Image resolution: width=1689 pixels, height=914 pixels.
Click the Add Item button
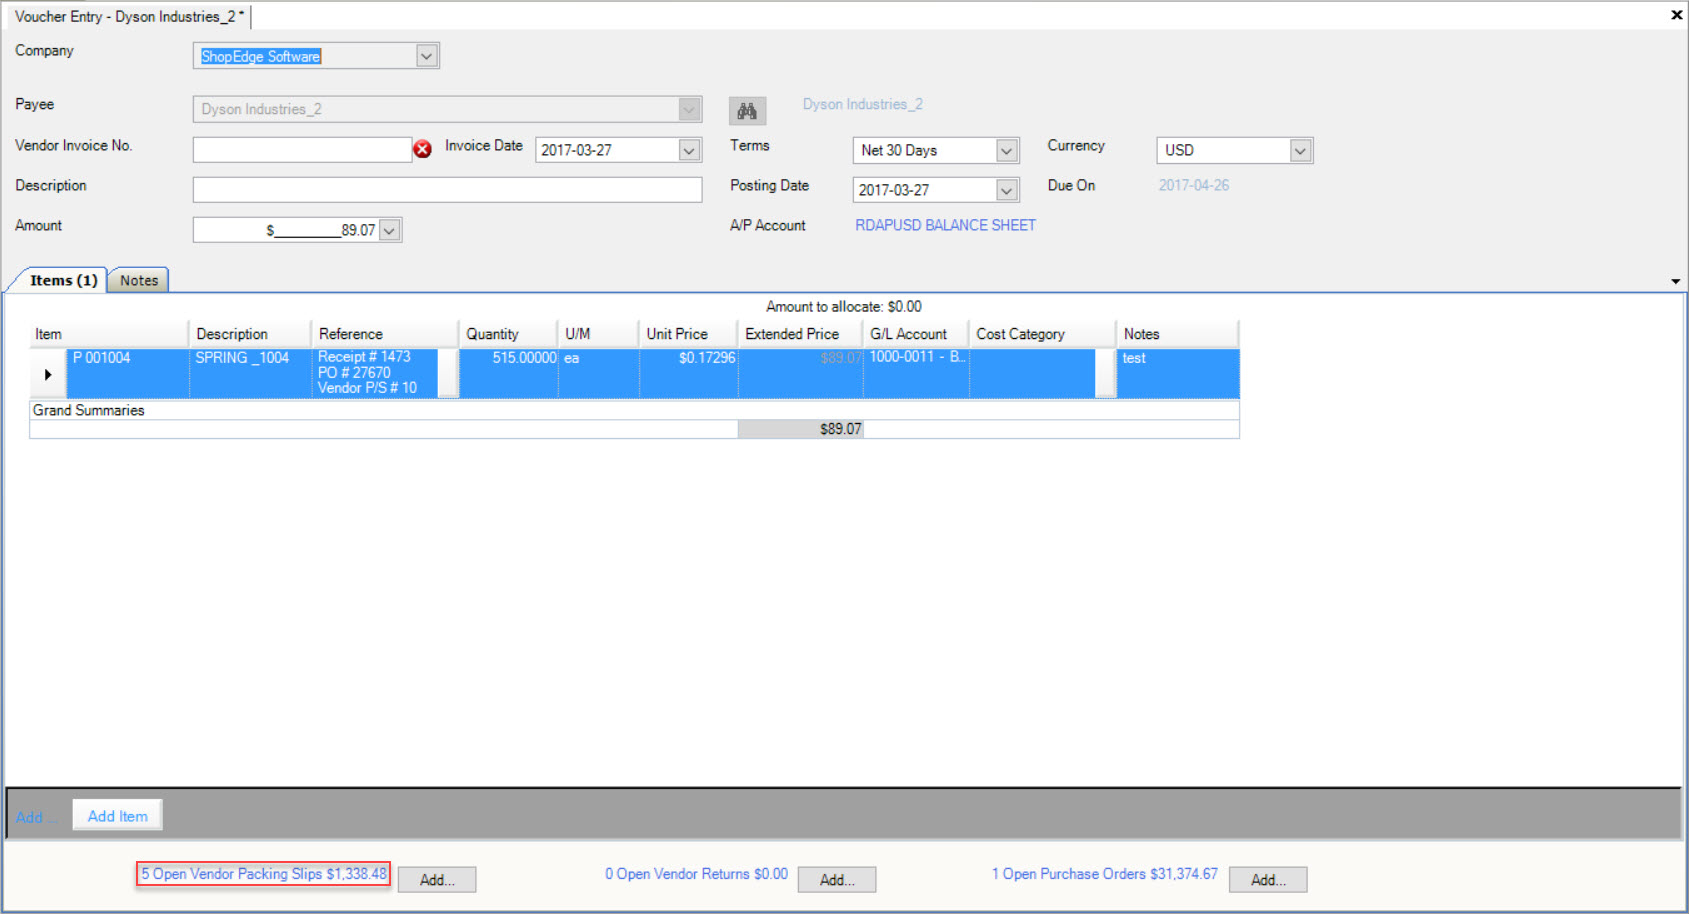(x=117, y=816)
